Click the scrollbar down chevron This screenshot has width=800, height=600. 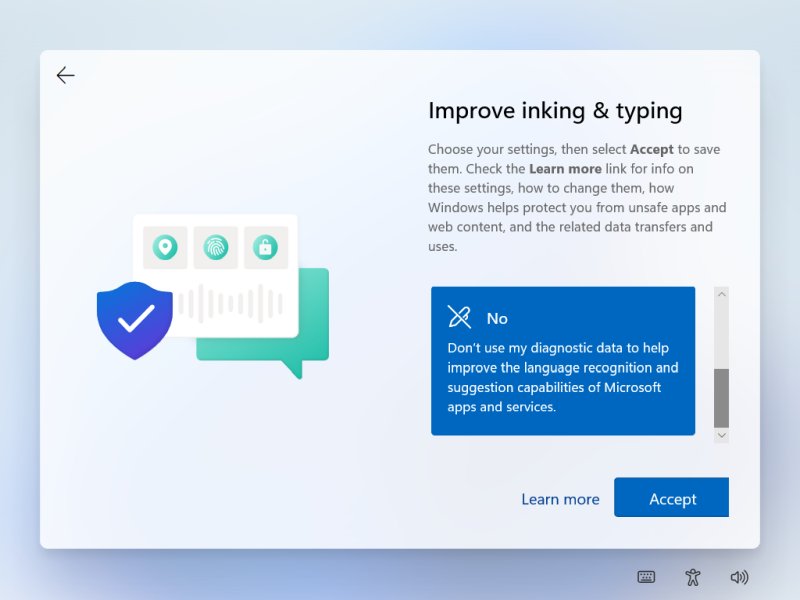722,435
